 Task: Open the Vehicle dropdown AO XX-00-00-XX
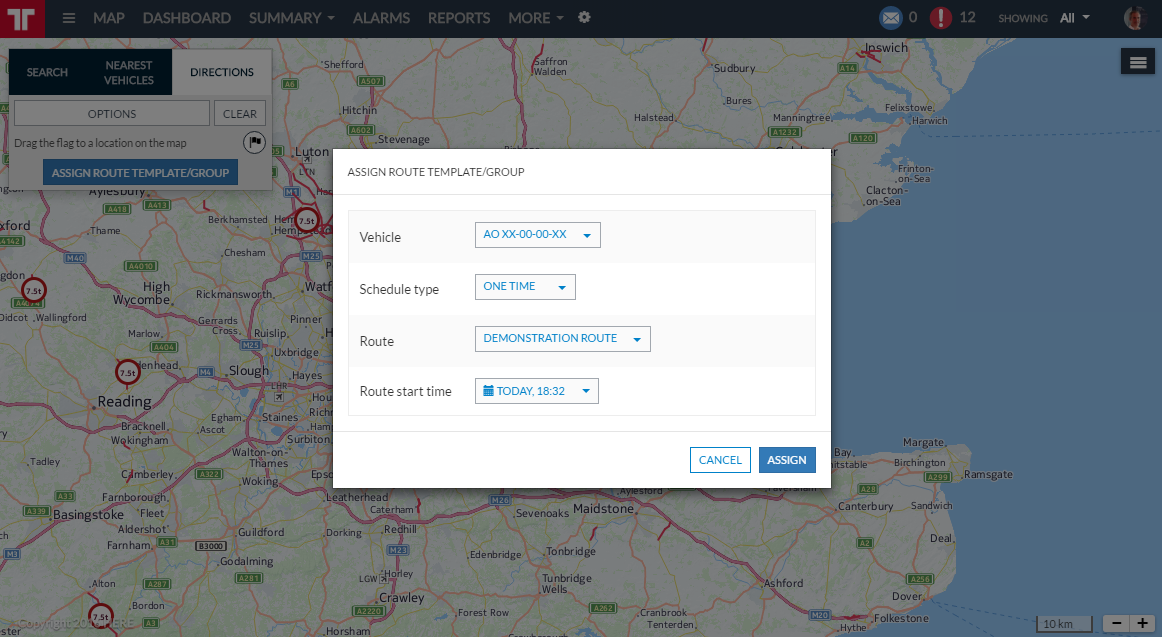click(x=537, y=235)
